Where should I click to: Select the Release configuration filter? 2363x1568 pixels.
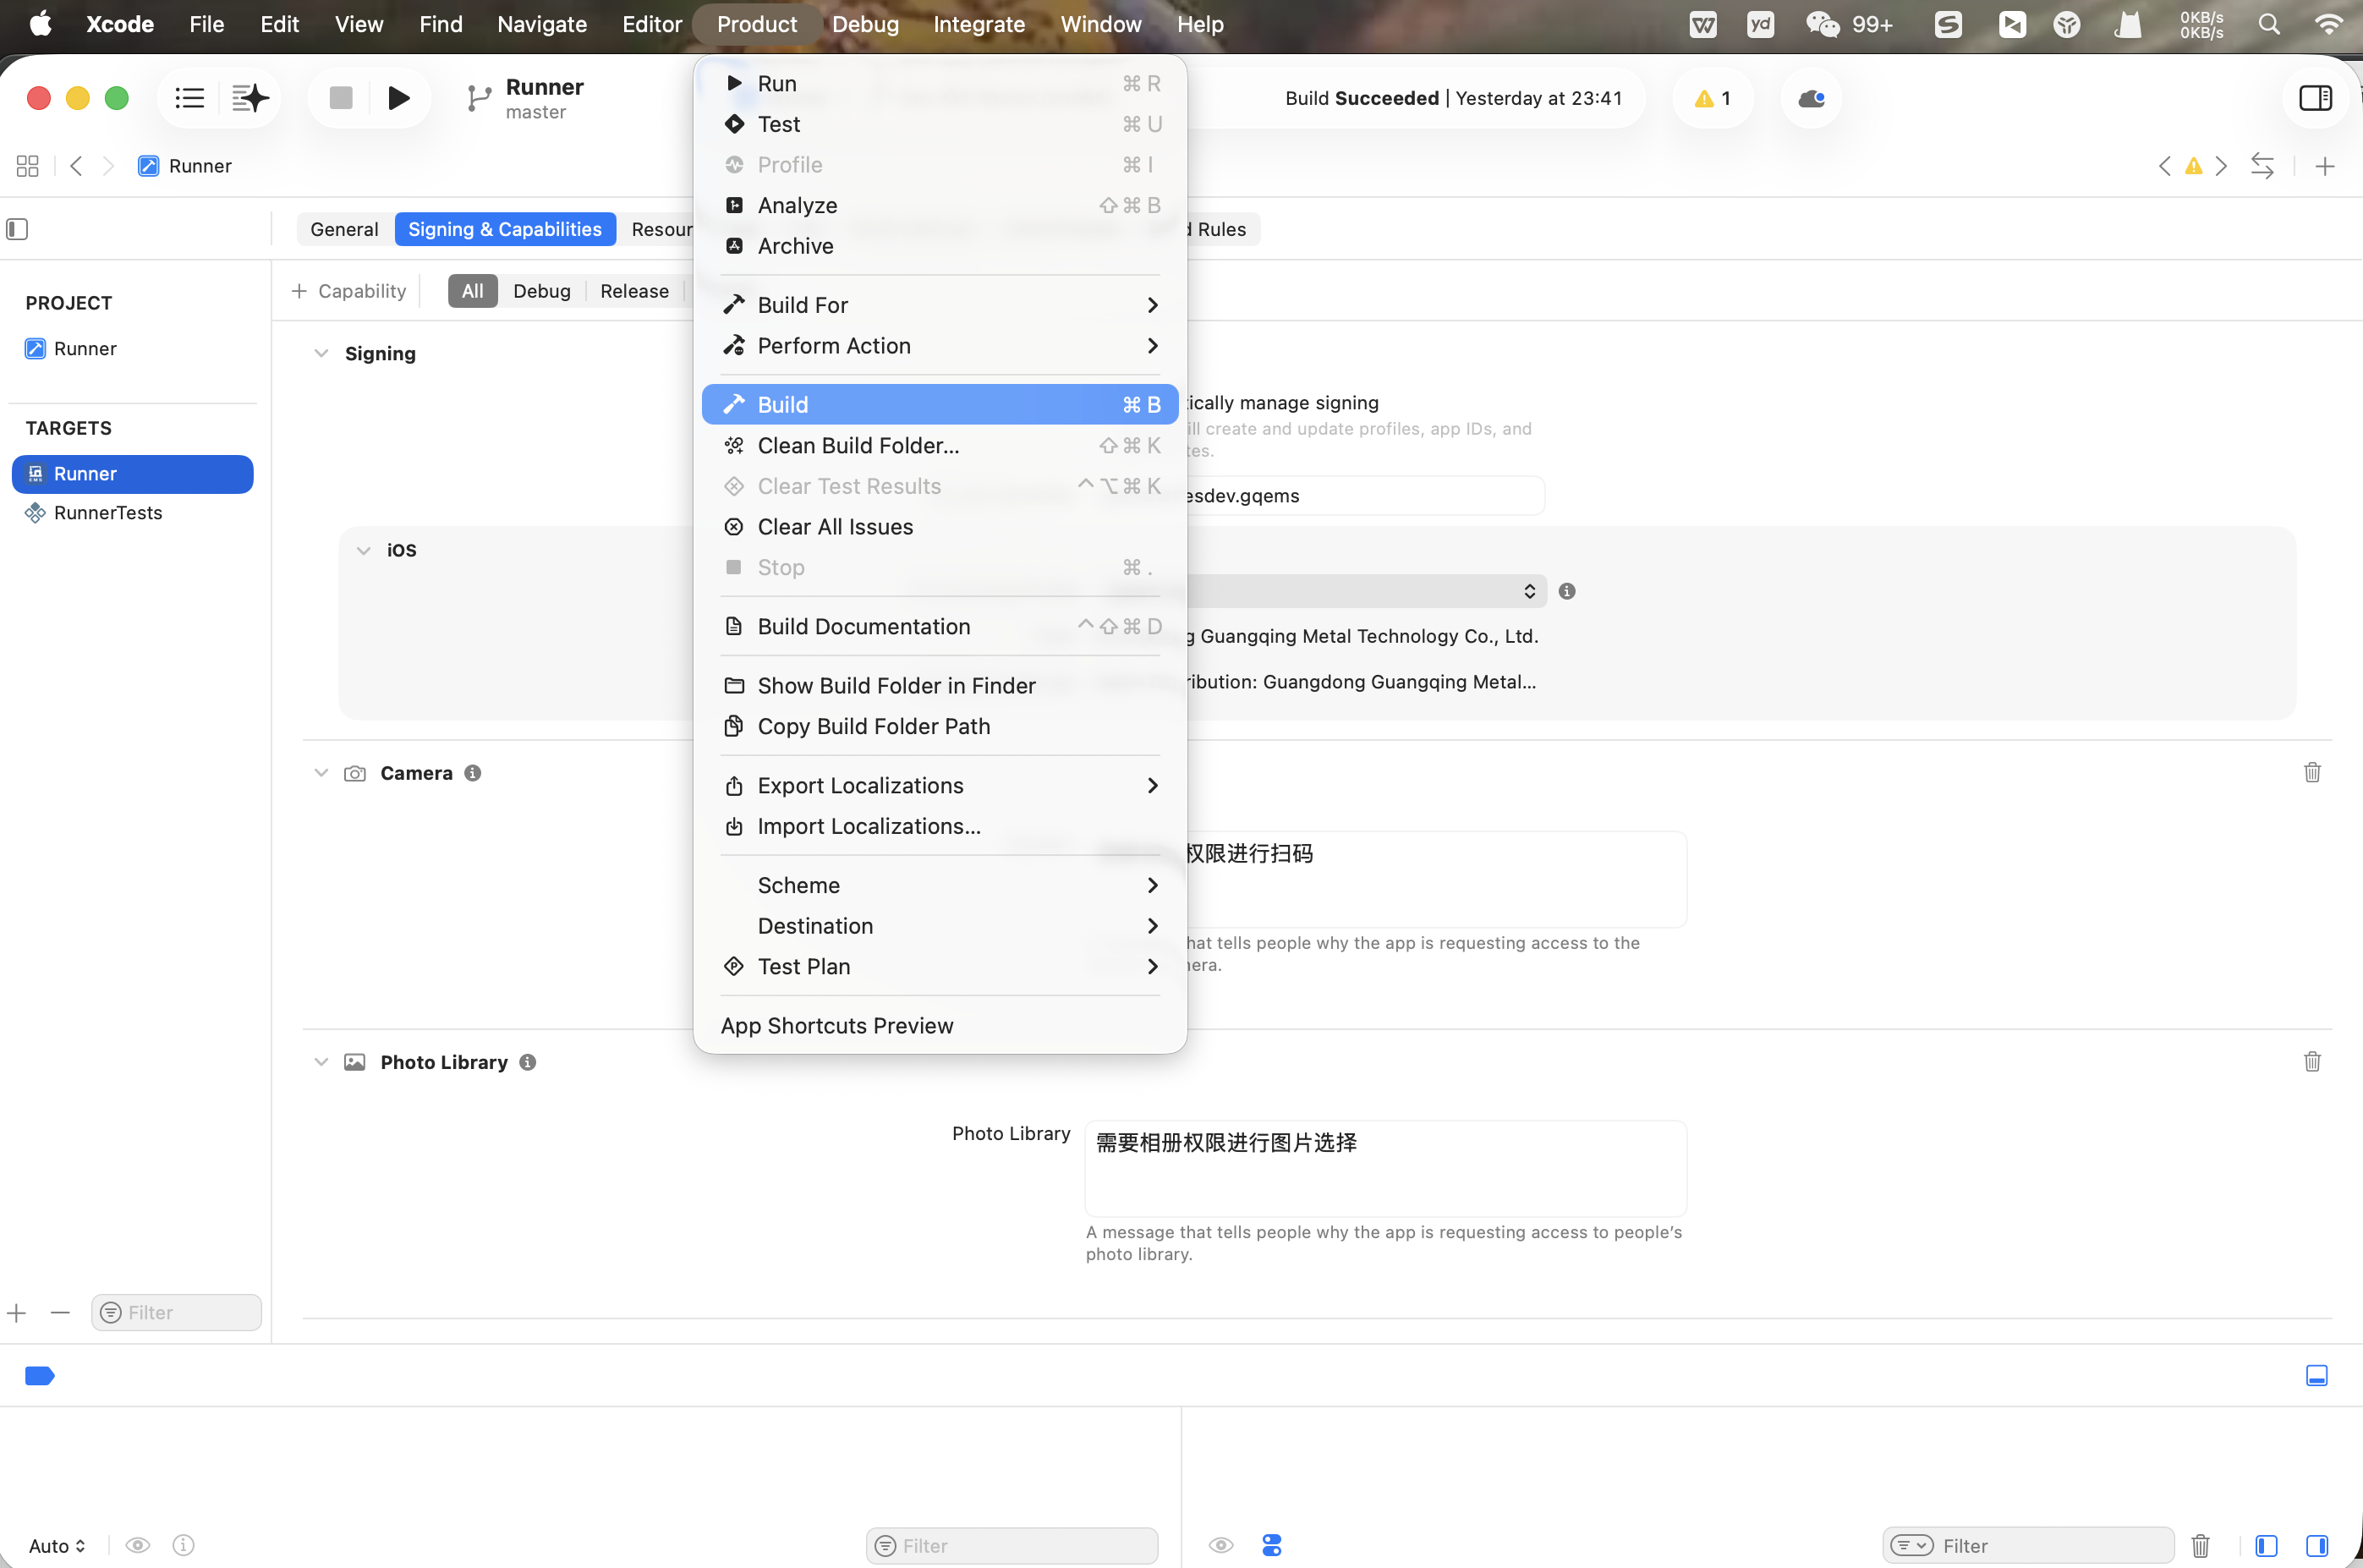tap(634, 291)
